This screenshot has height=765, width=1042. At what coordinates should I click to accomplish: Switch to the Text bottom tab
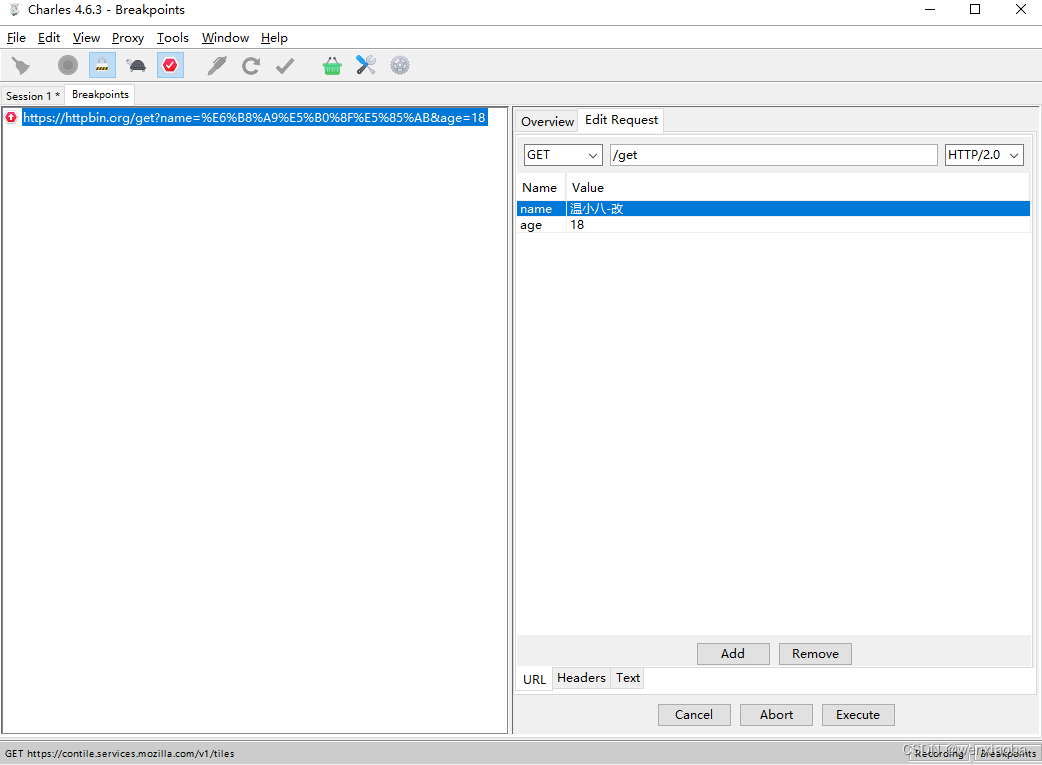[x=628, y=678]
